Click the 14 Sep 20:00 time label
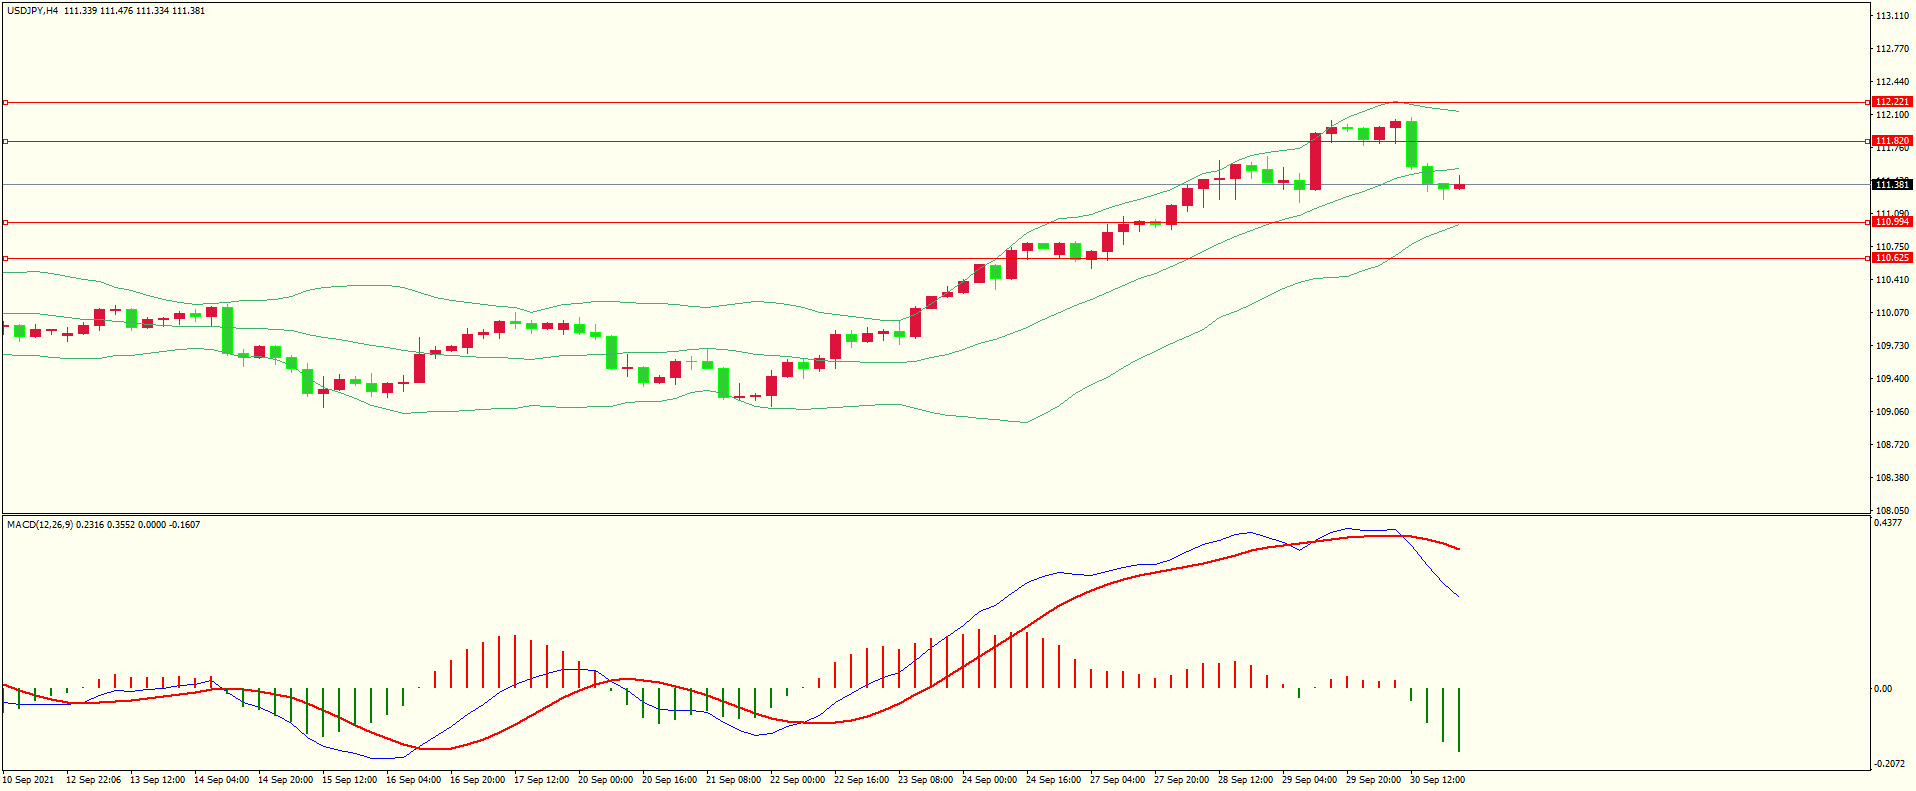This screenshot has width=1916, height=791. tap(286, 780)
